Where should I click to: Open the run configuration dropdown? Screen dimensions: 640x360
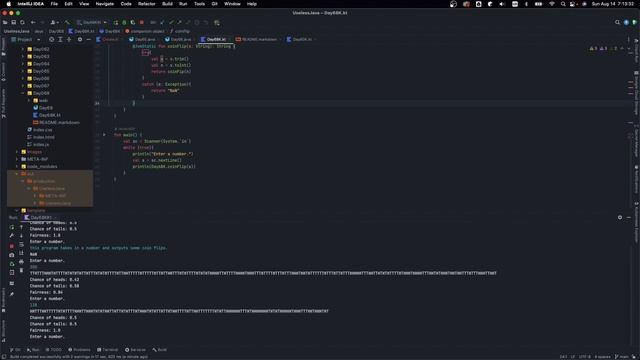click(91, 22)
